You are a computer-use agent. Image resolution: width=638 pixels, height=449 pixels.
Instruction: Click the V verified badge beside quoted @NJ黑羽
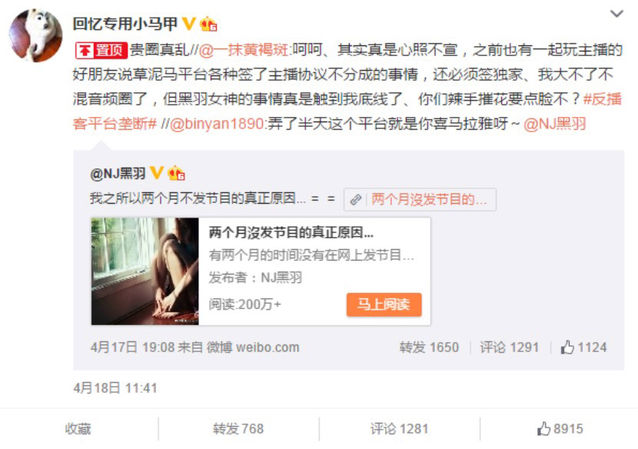tap(157, 173)
